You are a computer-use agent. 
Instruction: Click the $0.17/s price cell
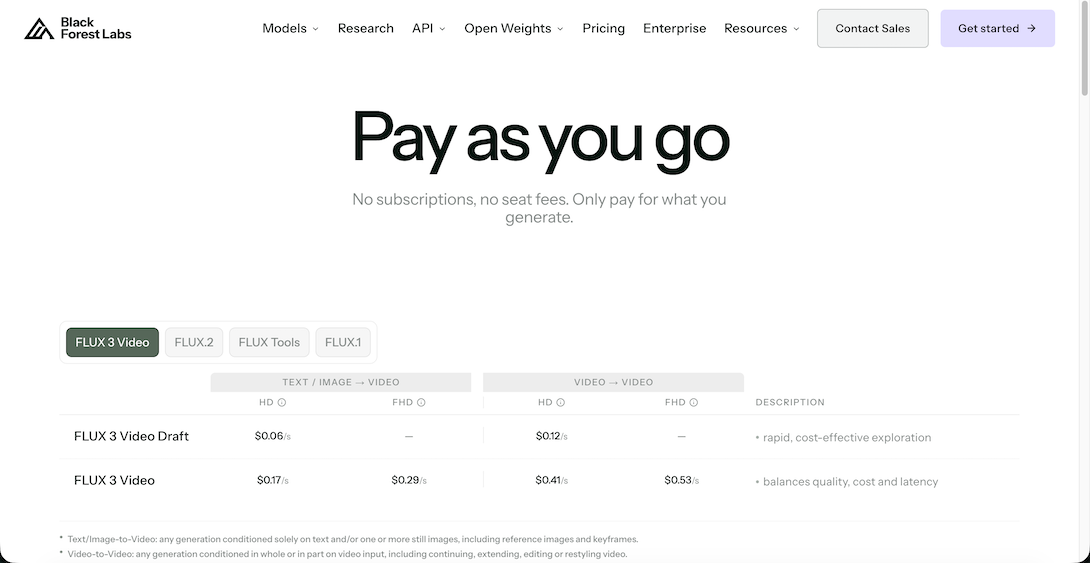(x=272, y=480)
